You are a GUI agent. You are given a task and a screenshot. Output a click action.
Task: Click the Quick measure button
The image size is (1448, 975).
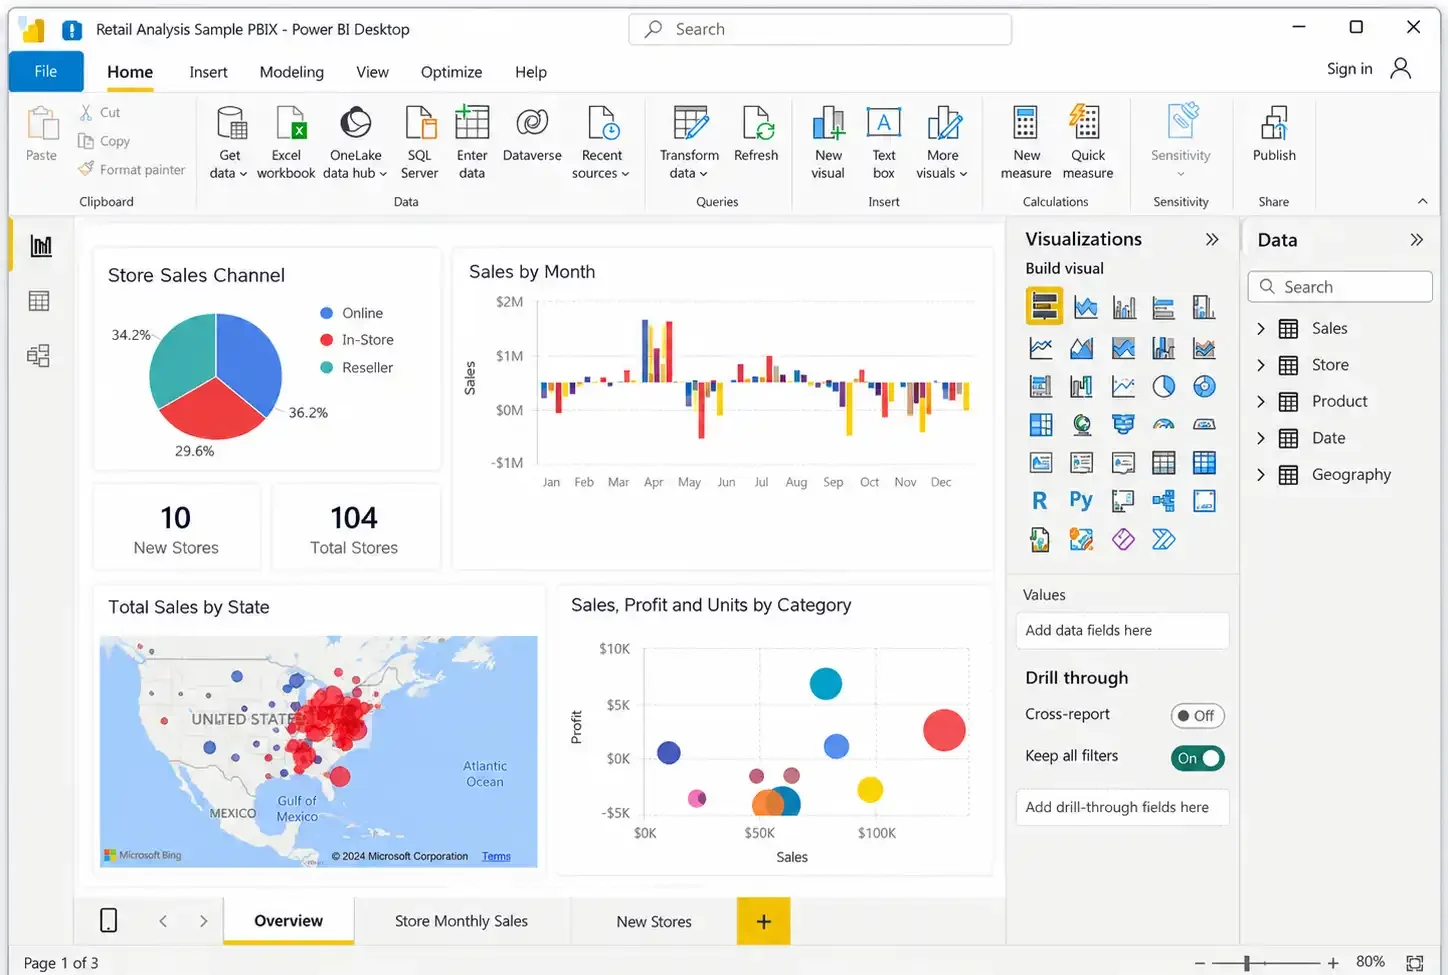(1088, 143)
